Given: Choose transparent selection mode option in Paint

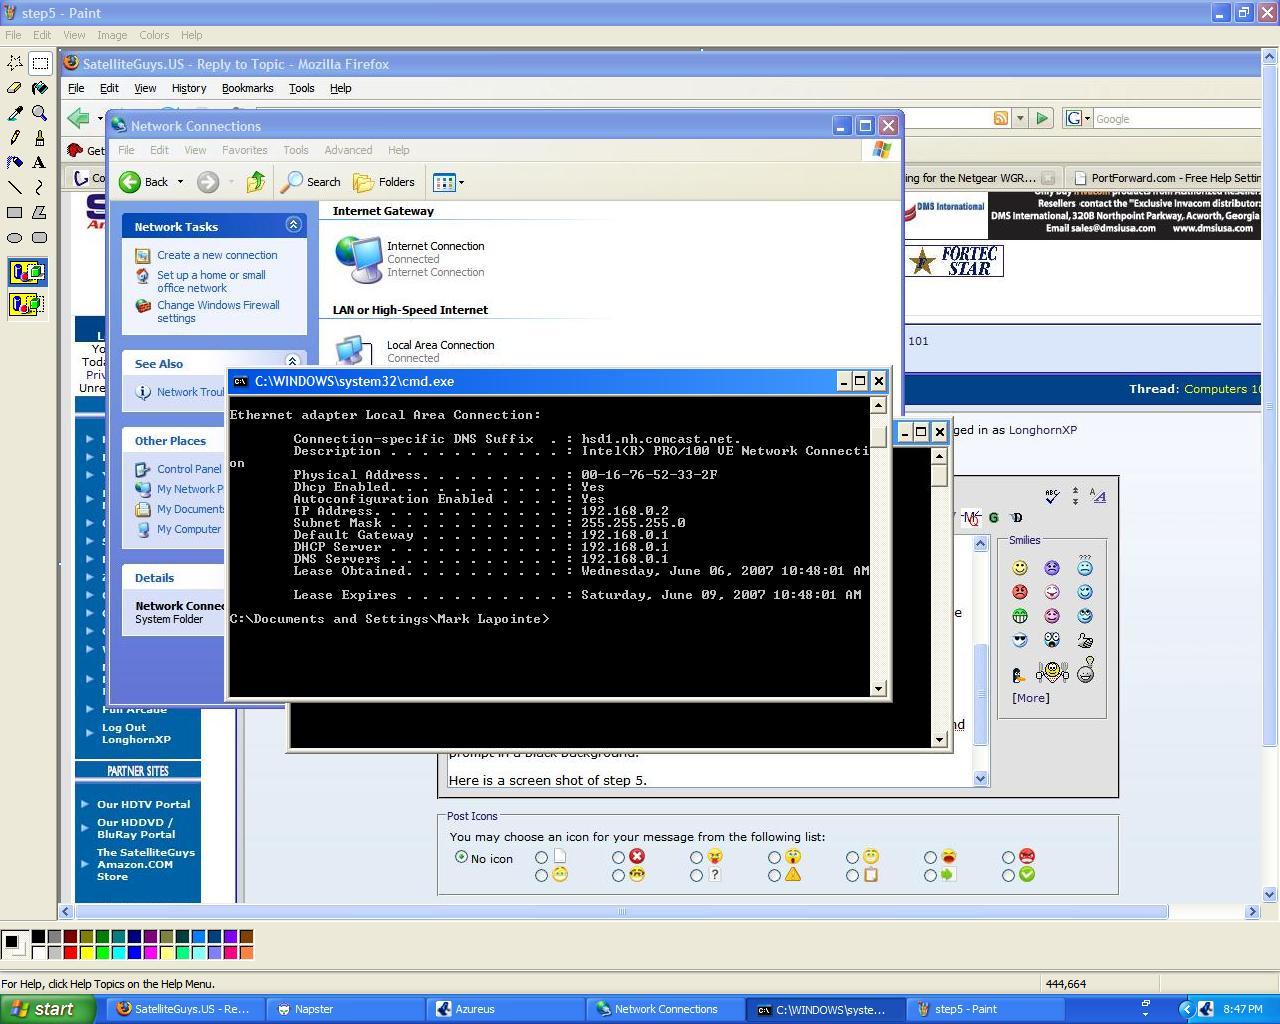Looking at the screenshot, I should coord(27,303).
